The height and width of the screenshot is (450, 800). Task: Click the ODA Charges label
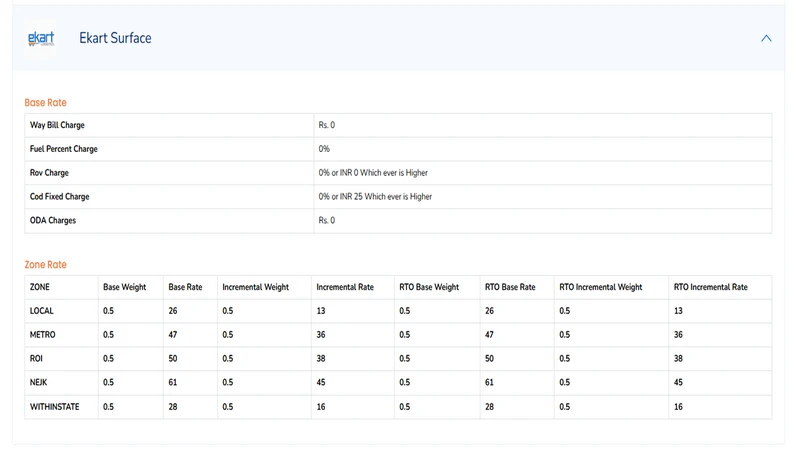[x=53, y=220]
